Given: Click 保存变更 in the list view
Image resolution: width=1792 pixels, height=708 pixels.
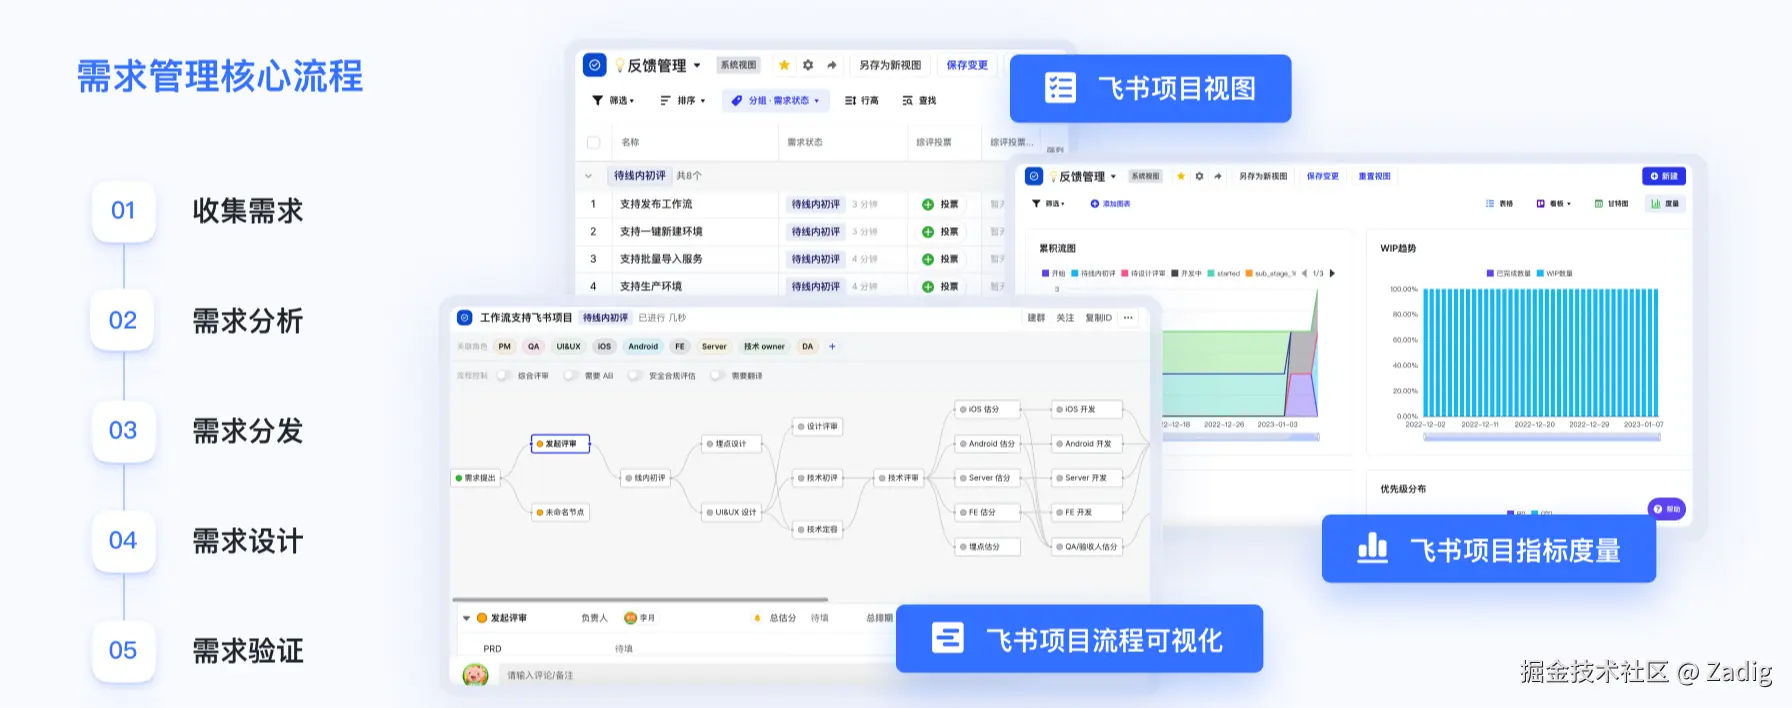Looking at the screenshot, I should [x=967, y=65].
